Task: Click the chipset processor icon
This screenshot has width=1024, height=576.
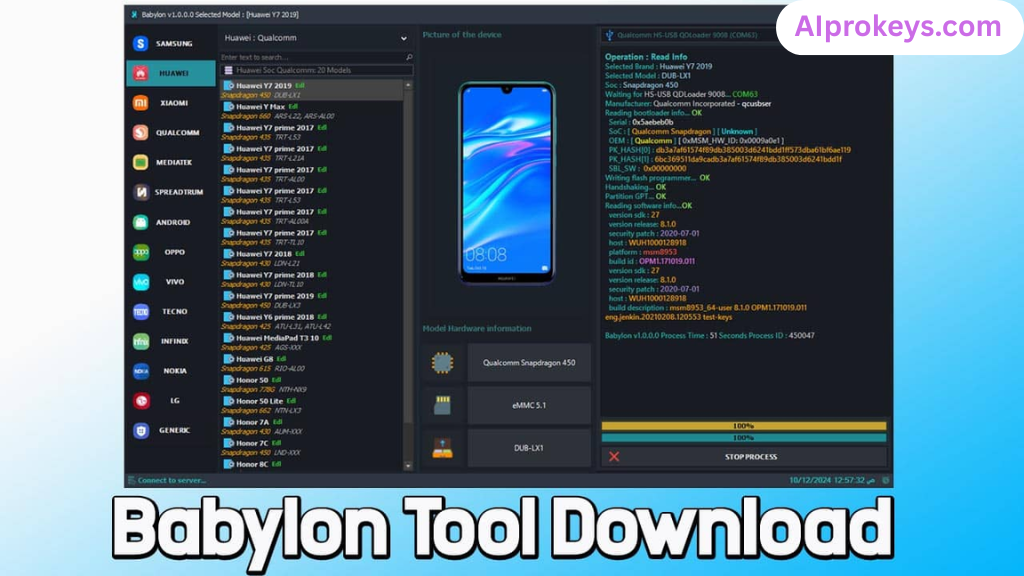Action: pyautogui.click(x=442, y=362)
